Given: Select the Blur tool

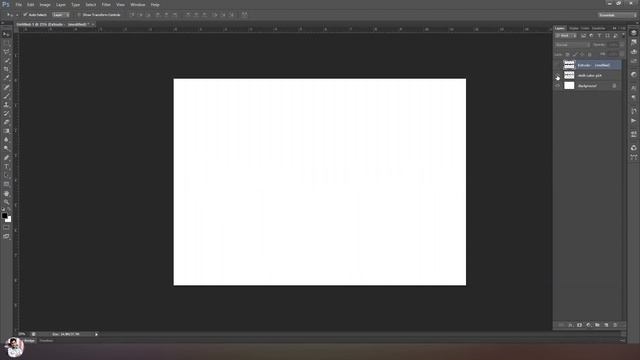Looking at the screenshot, I should coord(6,140).
